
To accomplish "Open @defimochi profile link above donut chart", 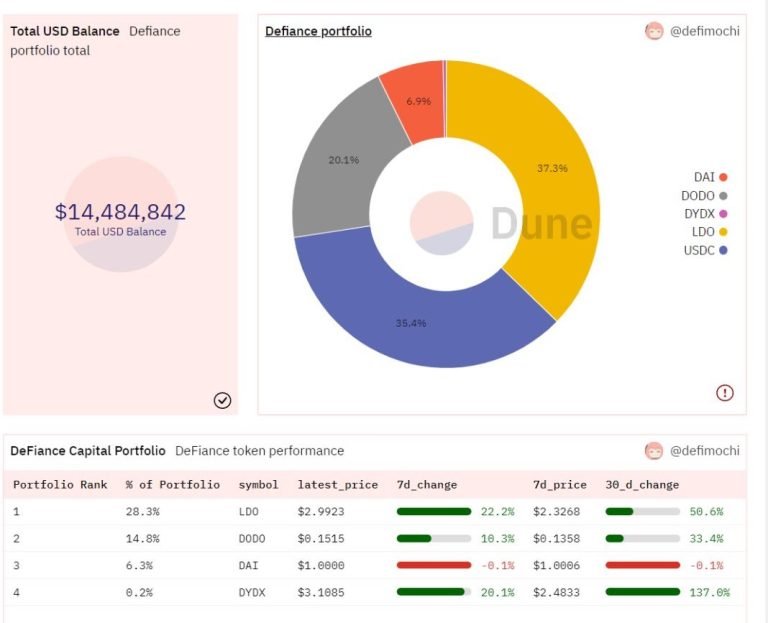I will point(704,31).
